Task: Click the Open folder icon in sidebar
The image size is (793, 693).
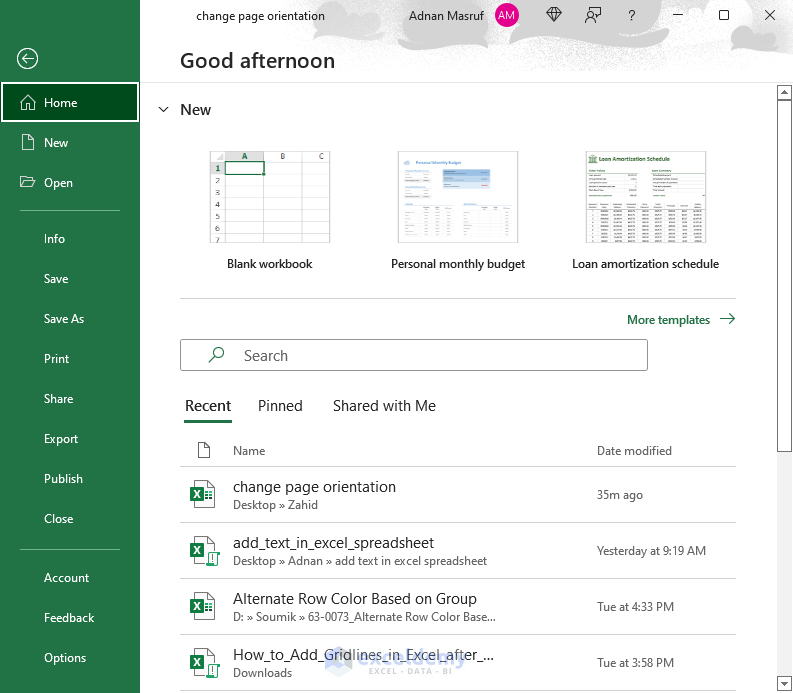Action: point(27,182)
